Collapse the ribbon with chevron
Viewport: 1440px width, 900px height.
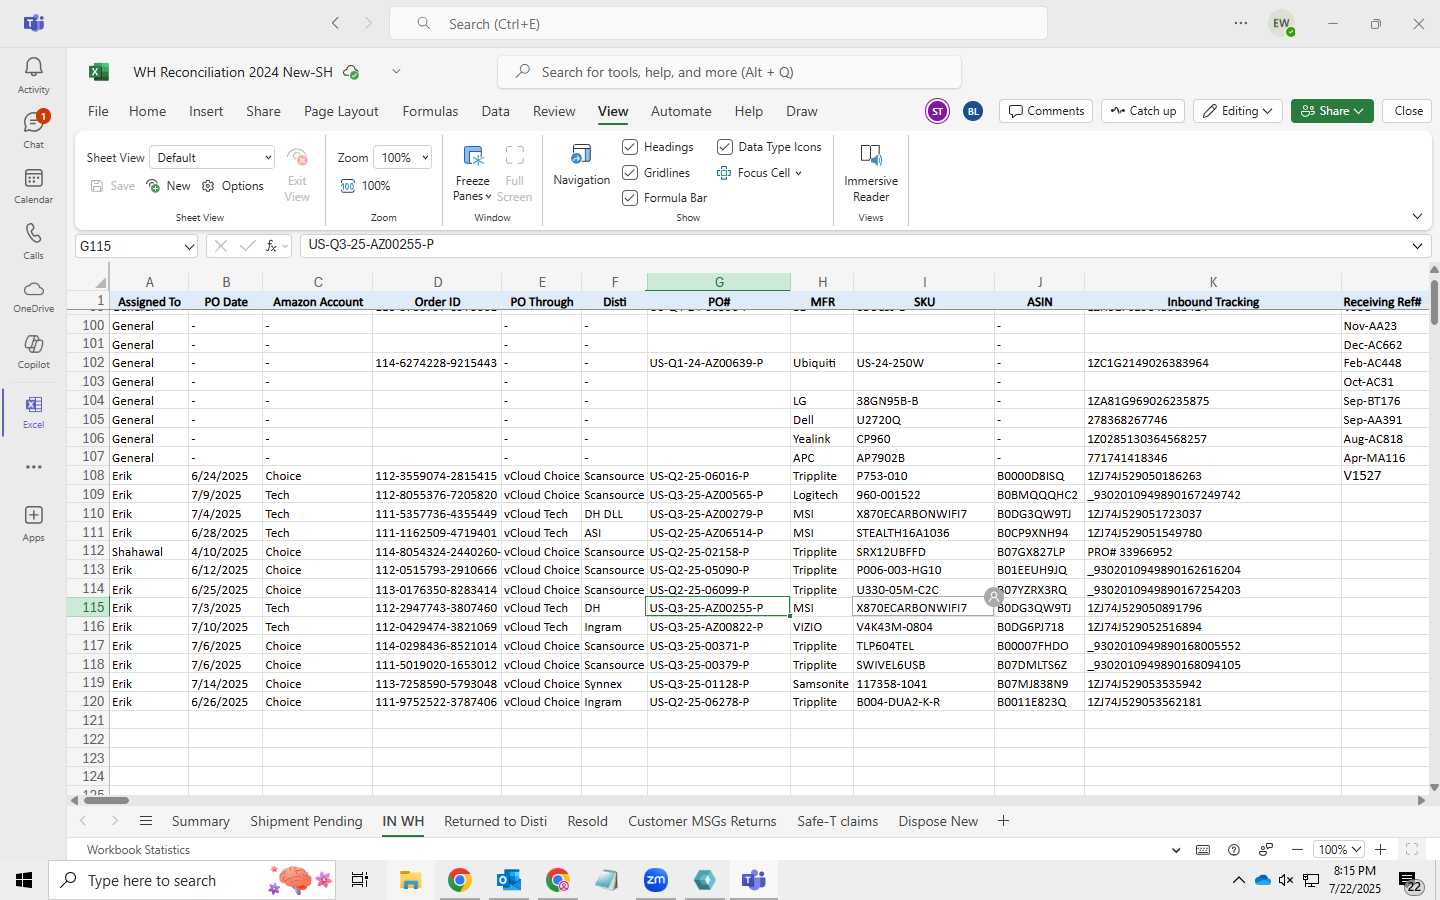tap(1417, 216)
